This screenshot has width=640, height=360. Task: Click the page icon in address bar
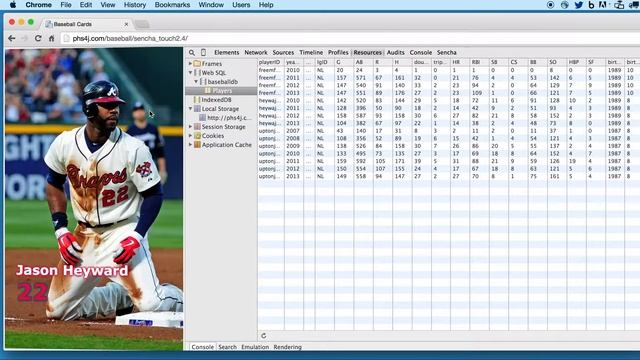(66, 38)
